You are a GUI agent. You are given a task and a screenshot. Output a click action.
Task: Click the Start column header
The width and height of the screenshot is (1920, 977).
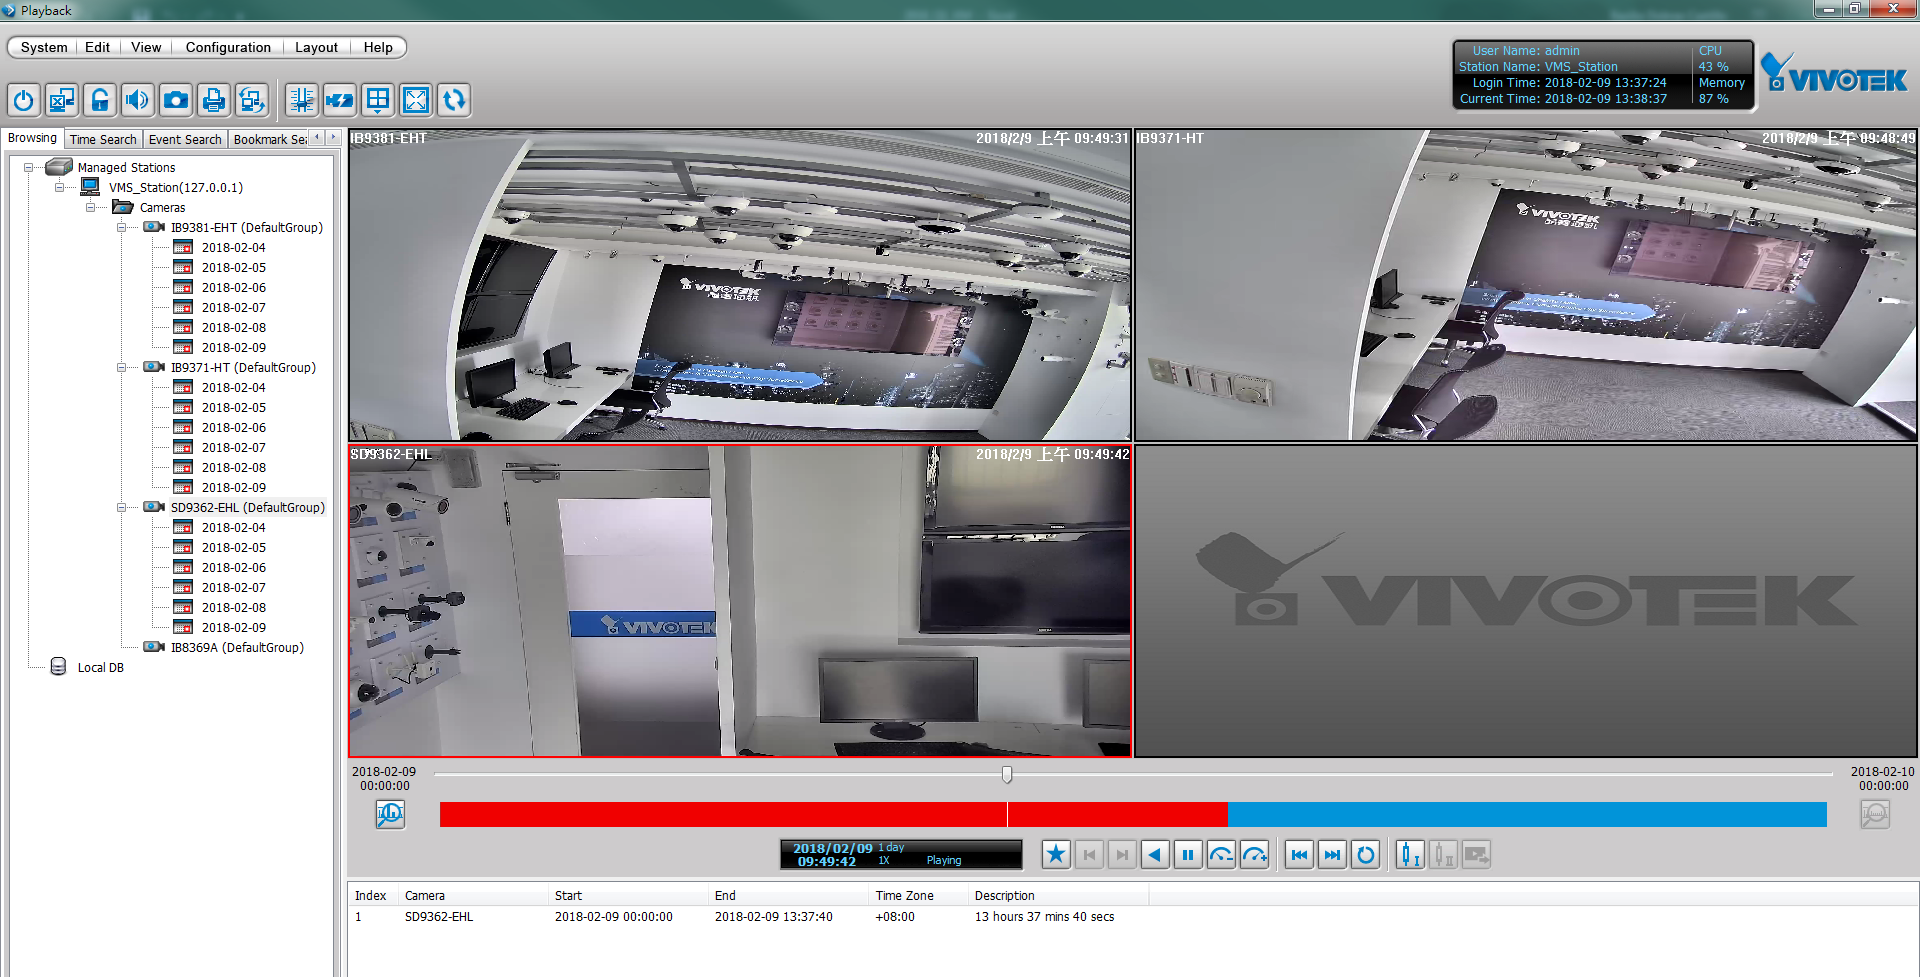pos(628,896)
